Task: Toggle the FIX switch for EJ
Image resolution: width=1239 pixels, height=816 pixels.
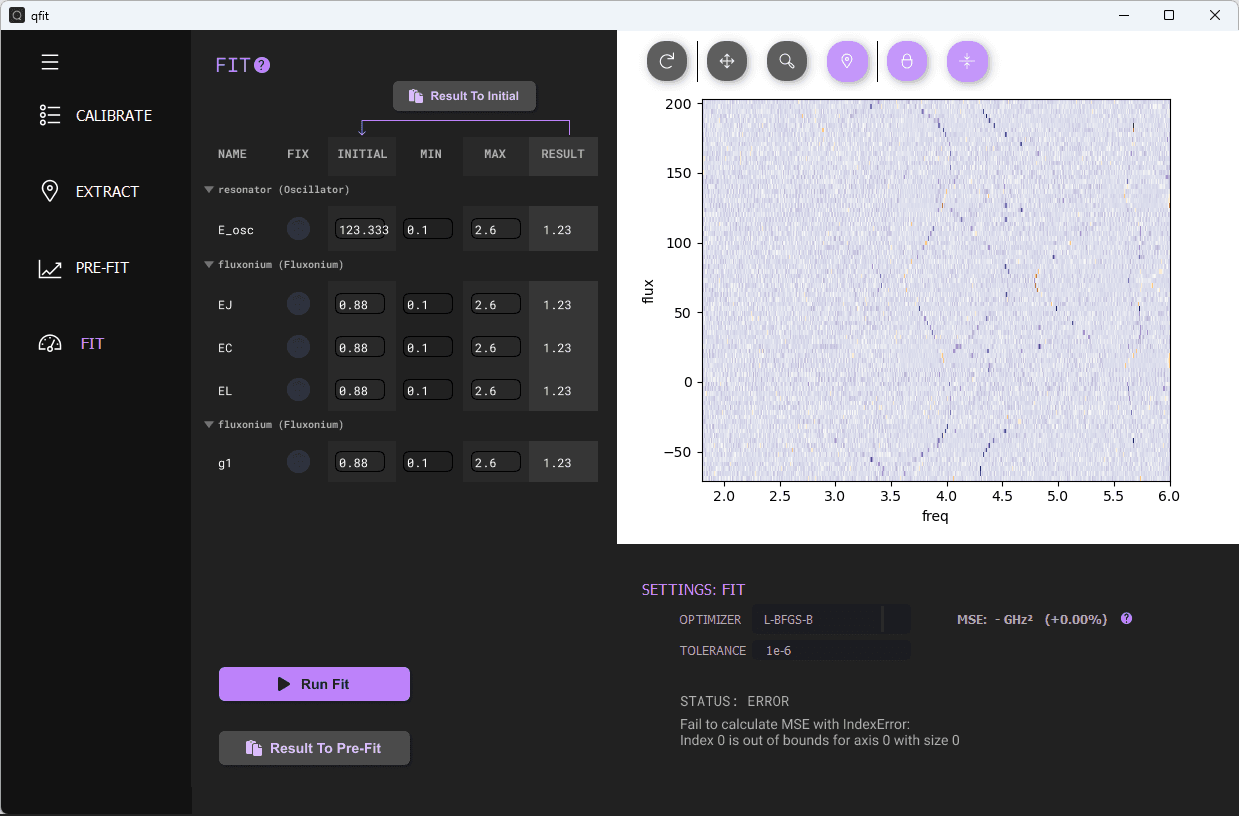Action: coord(298,304)
